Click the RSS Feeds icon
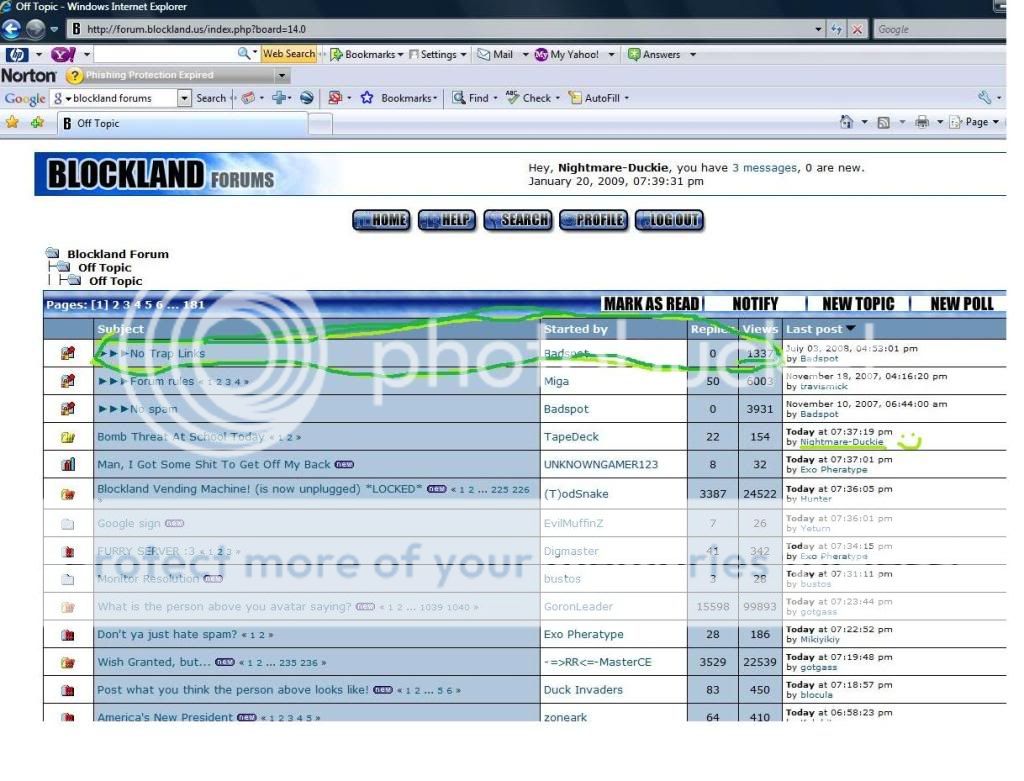 click(x=884, y=122)
